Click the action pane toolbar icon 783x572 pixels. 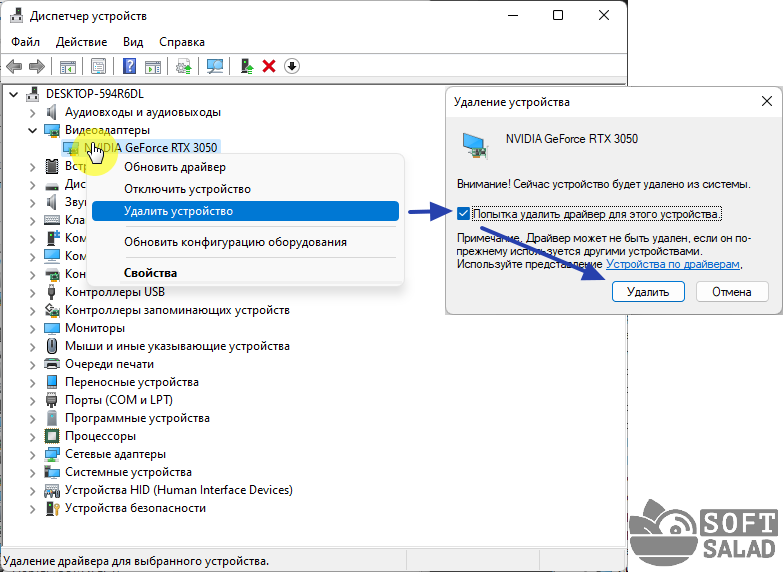click(153, 66)
